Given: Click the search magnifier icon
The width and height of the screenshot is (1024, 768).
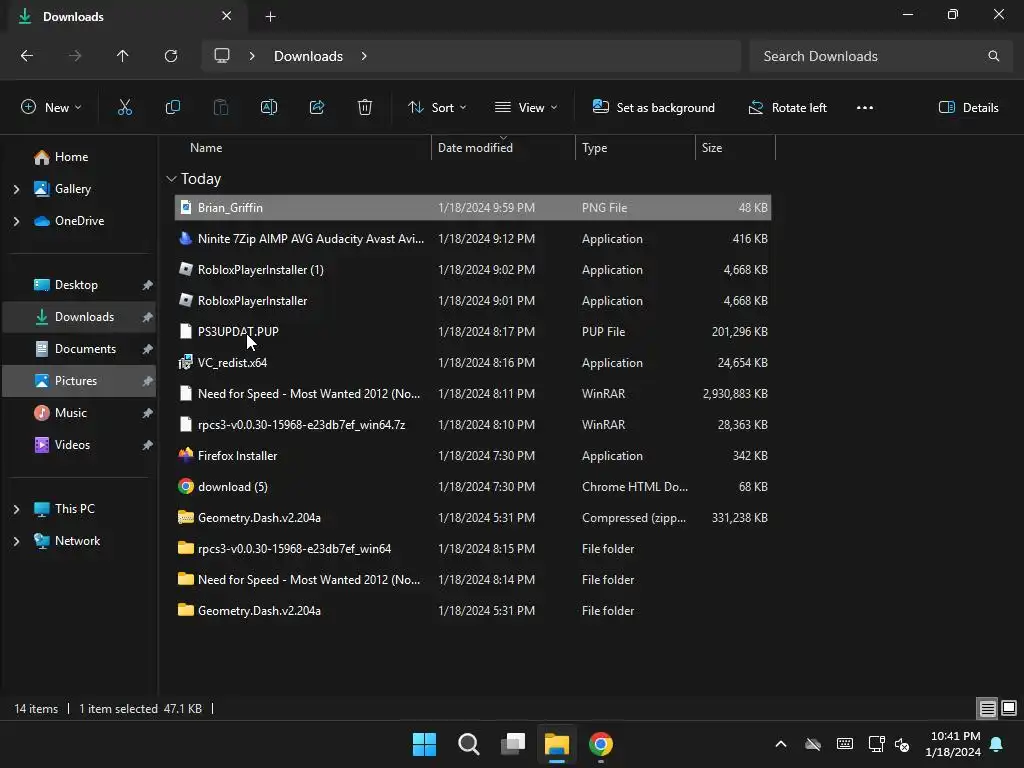Looking at the screenshot, I should 993,56.
